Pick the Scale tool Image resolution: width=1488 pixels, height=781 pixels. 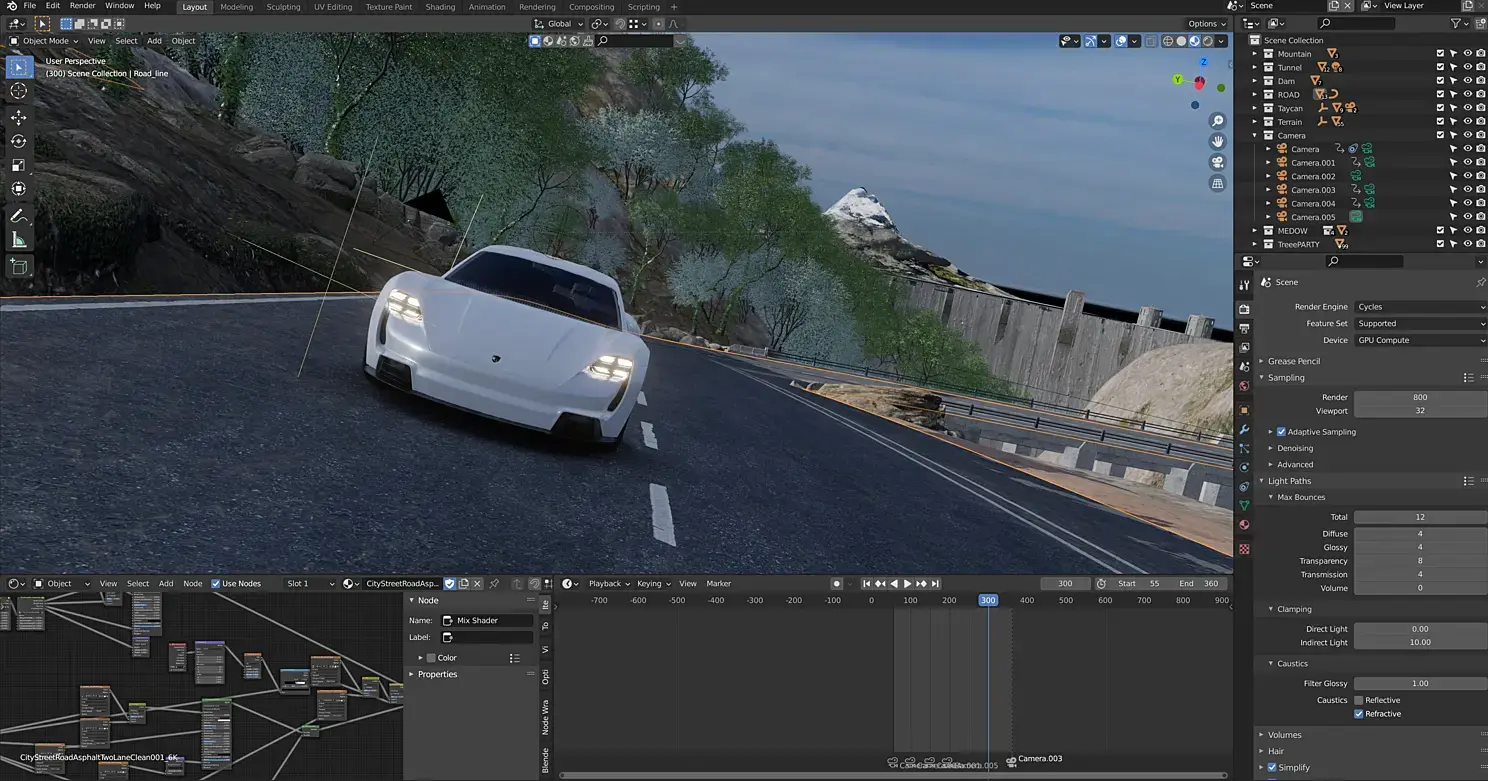[18, 165]
